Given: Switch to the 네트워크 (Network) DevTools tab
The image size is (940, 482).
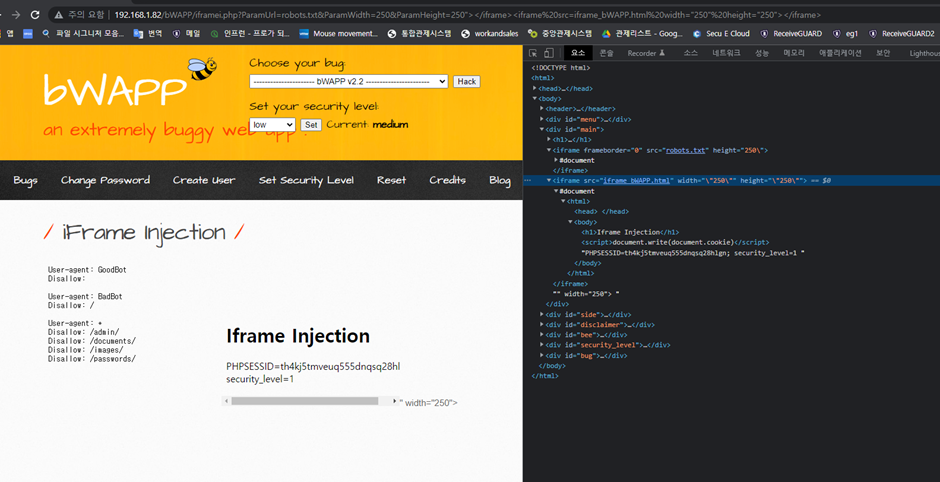Looking at the screenshot, I should click(x=726, y=53).
